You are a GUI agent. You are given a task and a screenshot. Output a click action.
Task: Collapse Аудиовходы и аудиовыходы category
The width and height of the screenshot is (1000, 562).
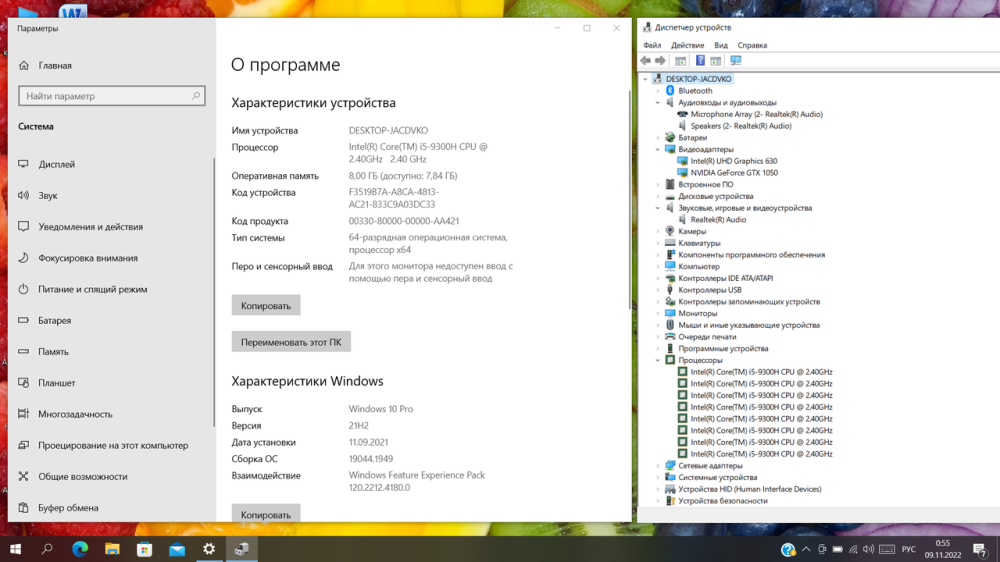pos(658,103)
